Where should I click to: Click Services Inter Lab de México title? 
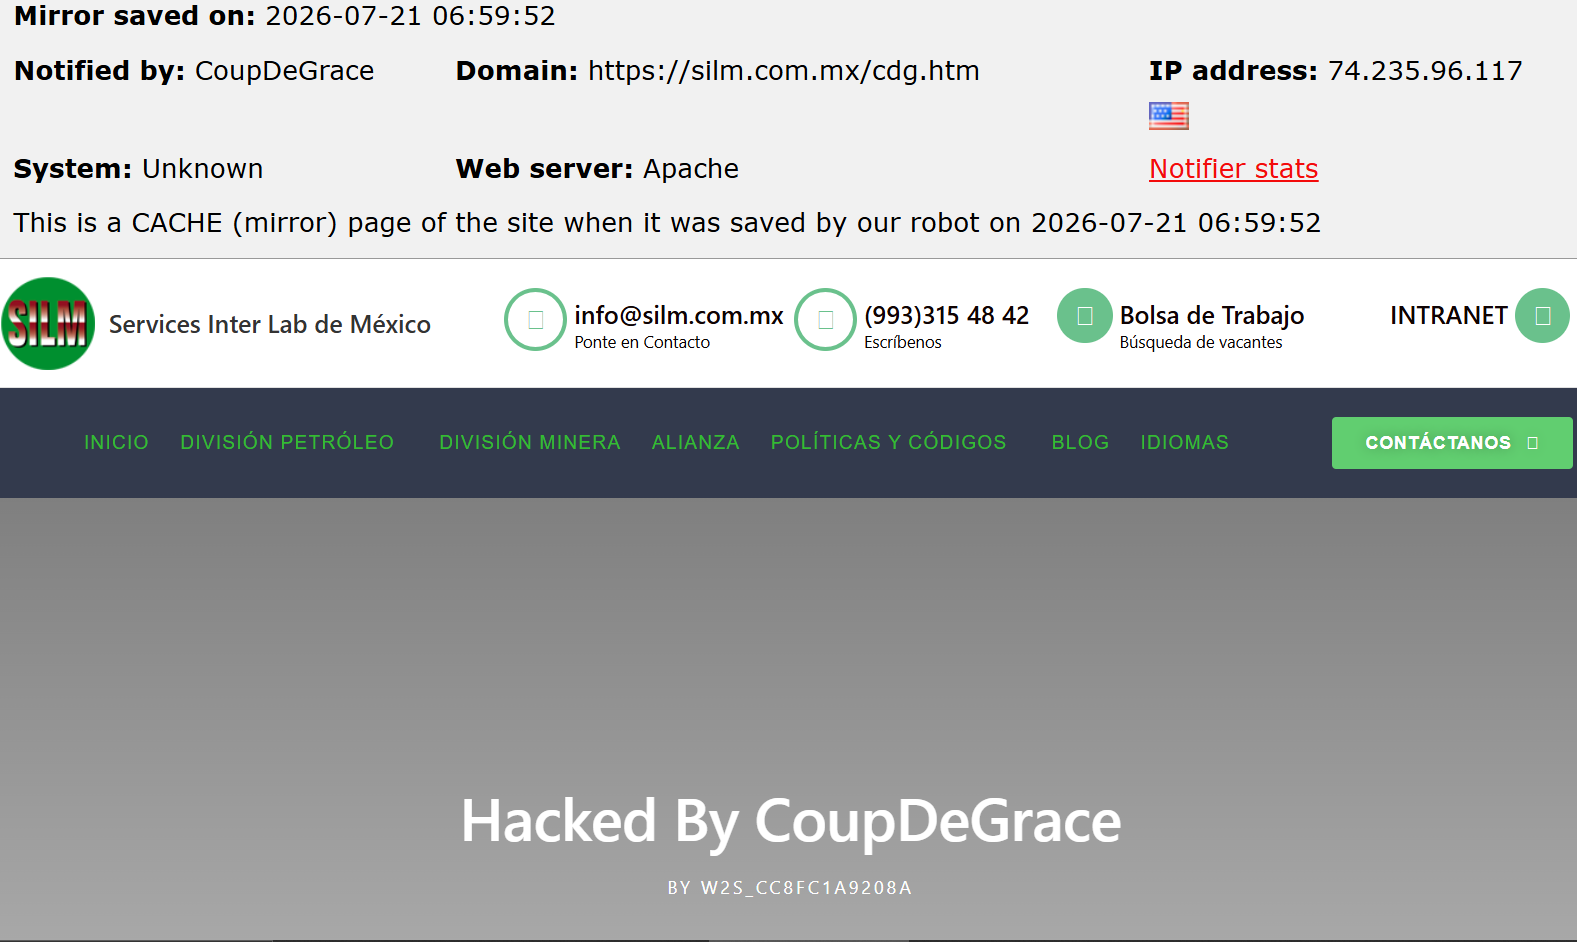(270, 324)
